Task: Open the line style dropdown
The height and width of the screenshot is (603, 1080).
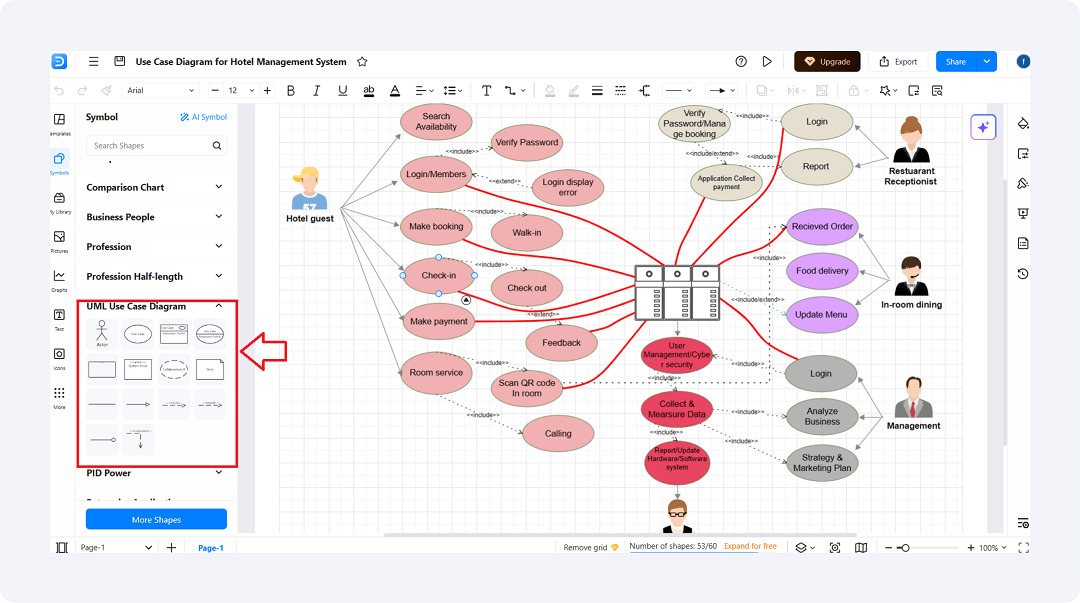Action: point(678,90)
